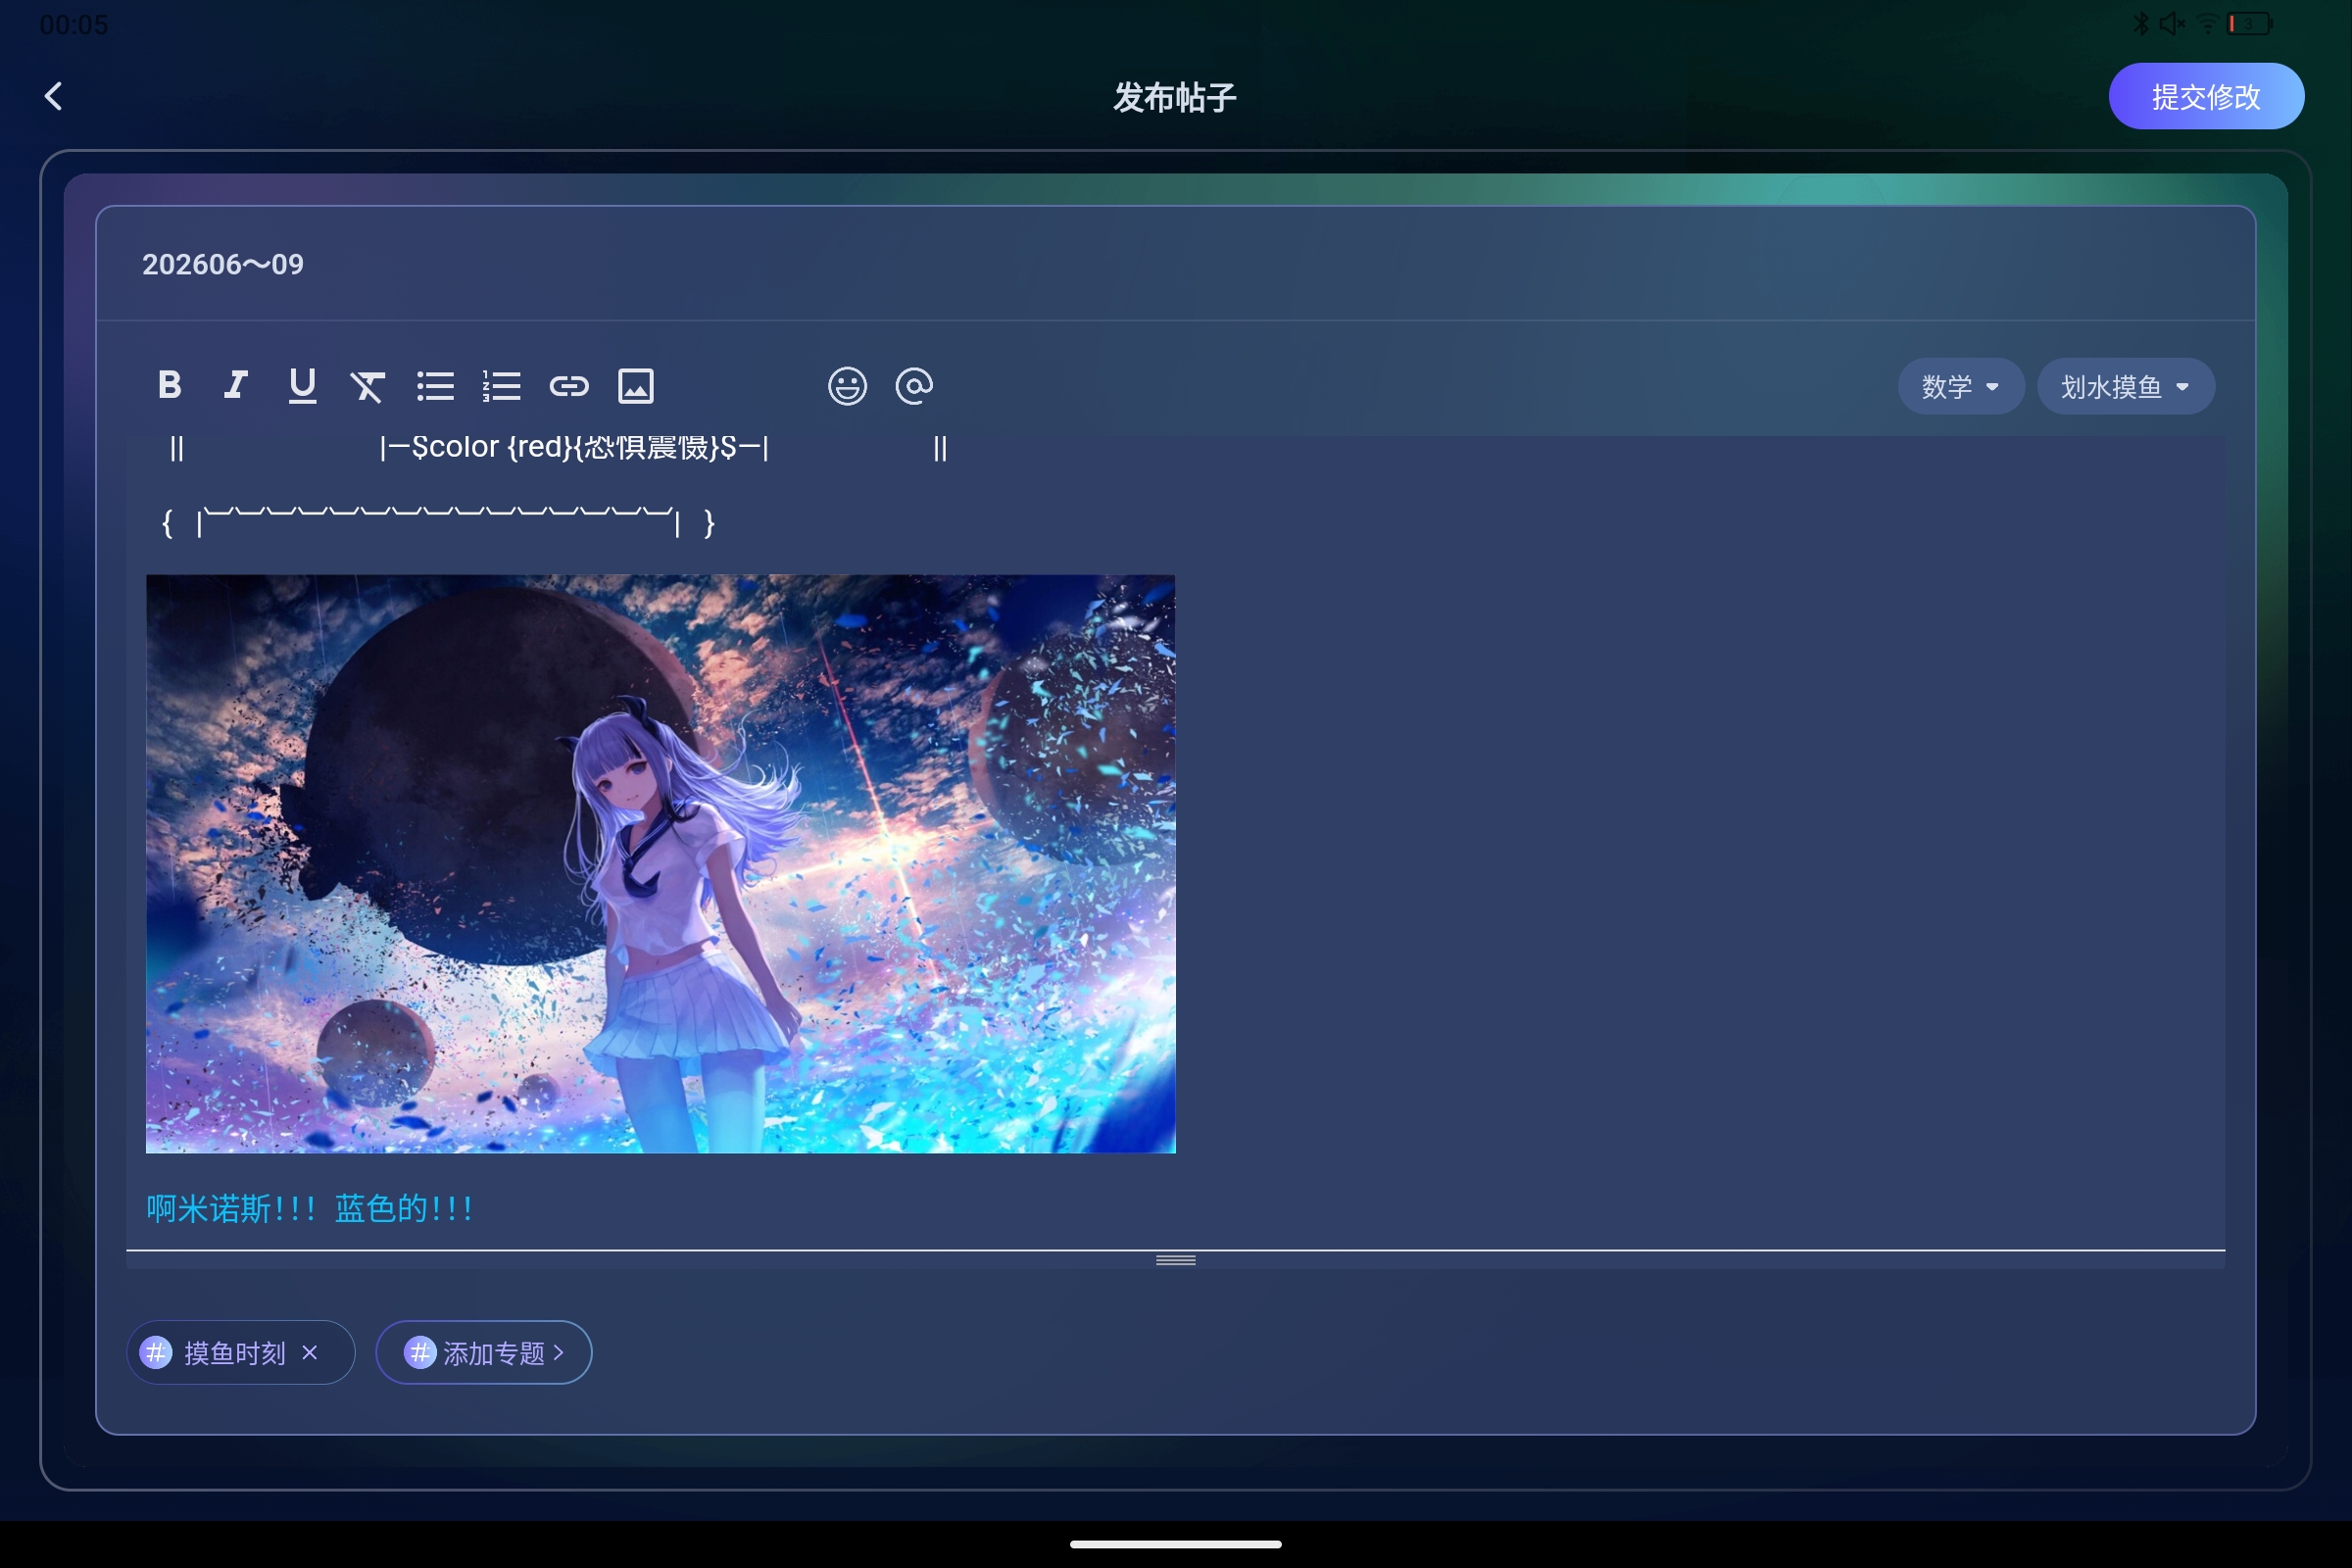Select the anime girl image in the editor
Image resolution: width=2352 pixels, height=1568 pixels.
661,864
